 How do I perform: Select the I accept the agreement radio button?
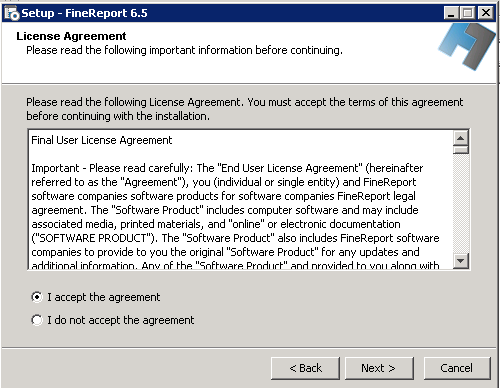point(37,297)
